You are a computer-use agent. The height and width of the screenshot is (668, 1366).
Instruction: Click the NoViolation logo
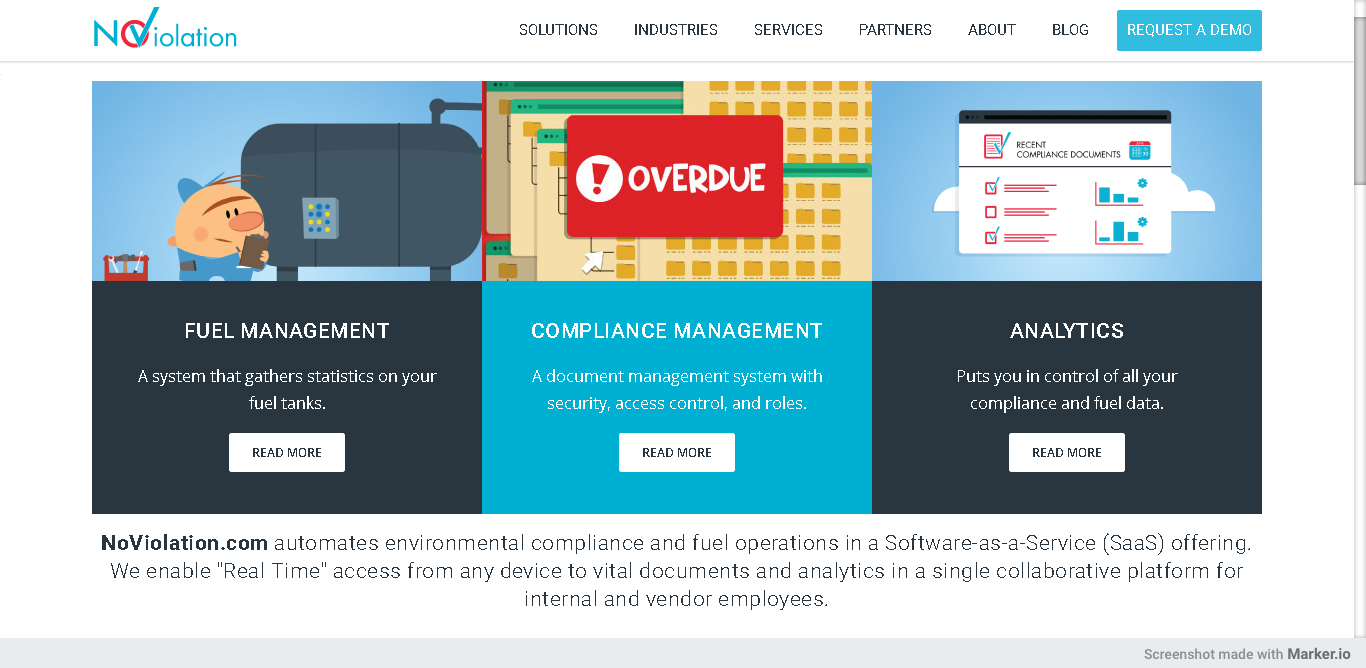coord(165,30)
